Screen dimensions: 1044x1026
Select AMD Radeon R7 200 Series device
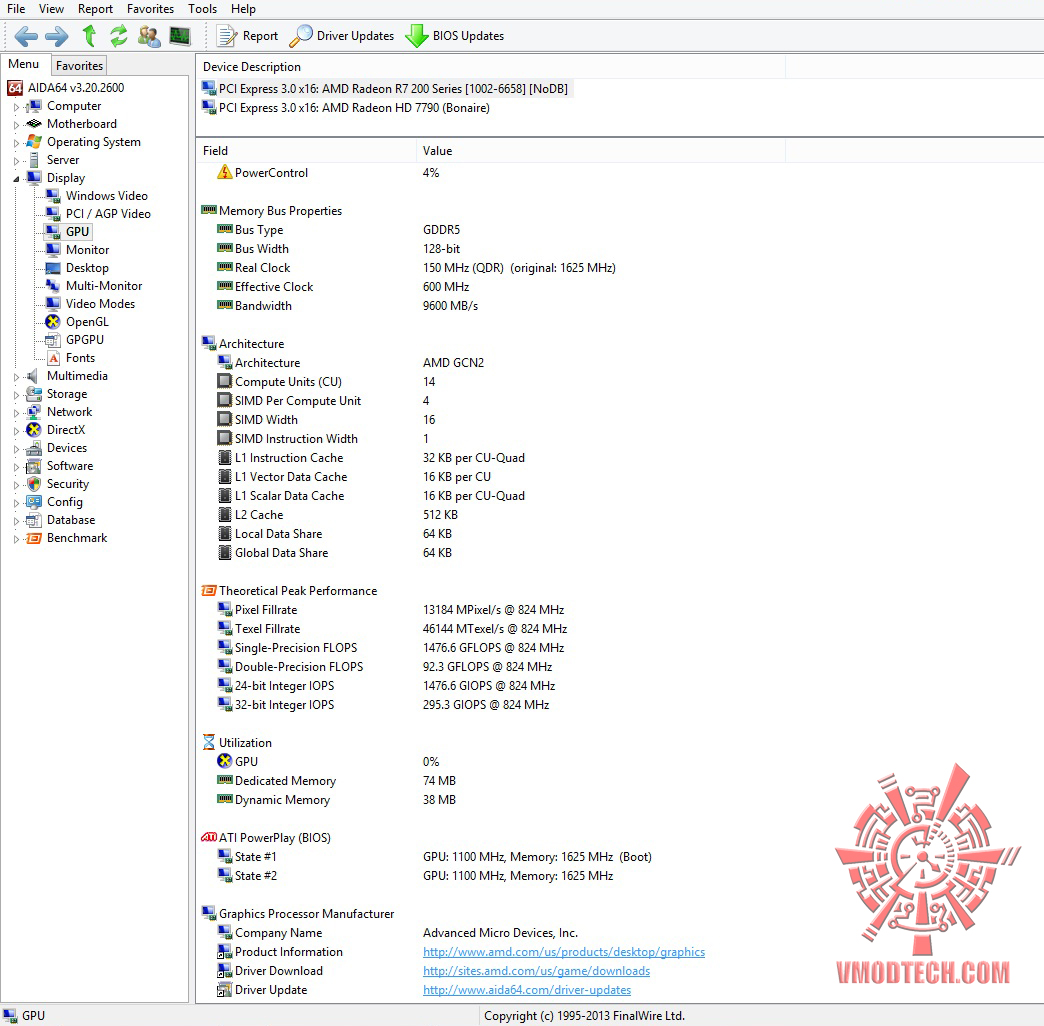pos(386,89)
